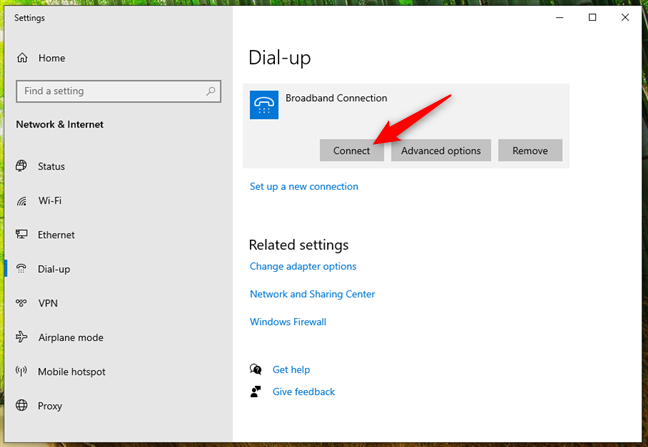Screen dimensions: 648x447
Task: Click the Dial-up phone icon in sidebar
Action: 21,269
